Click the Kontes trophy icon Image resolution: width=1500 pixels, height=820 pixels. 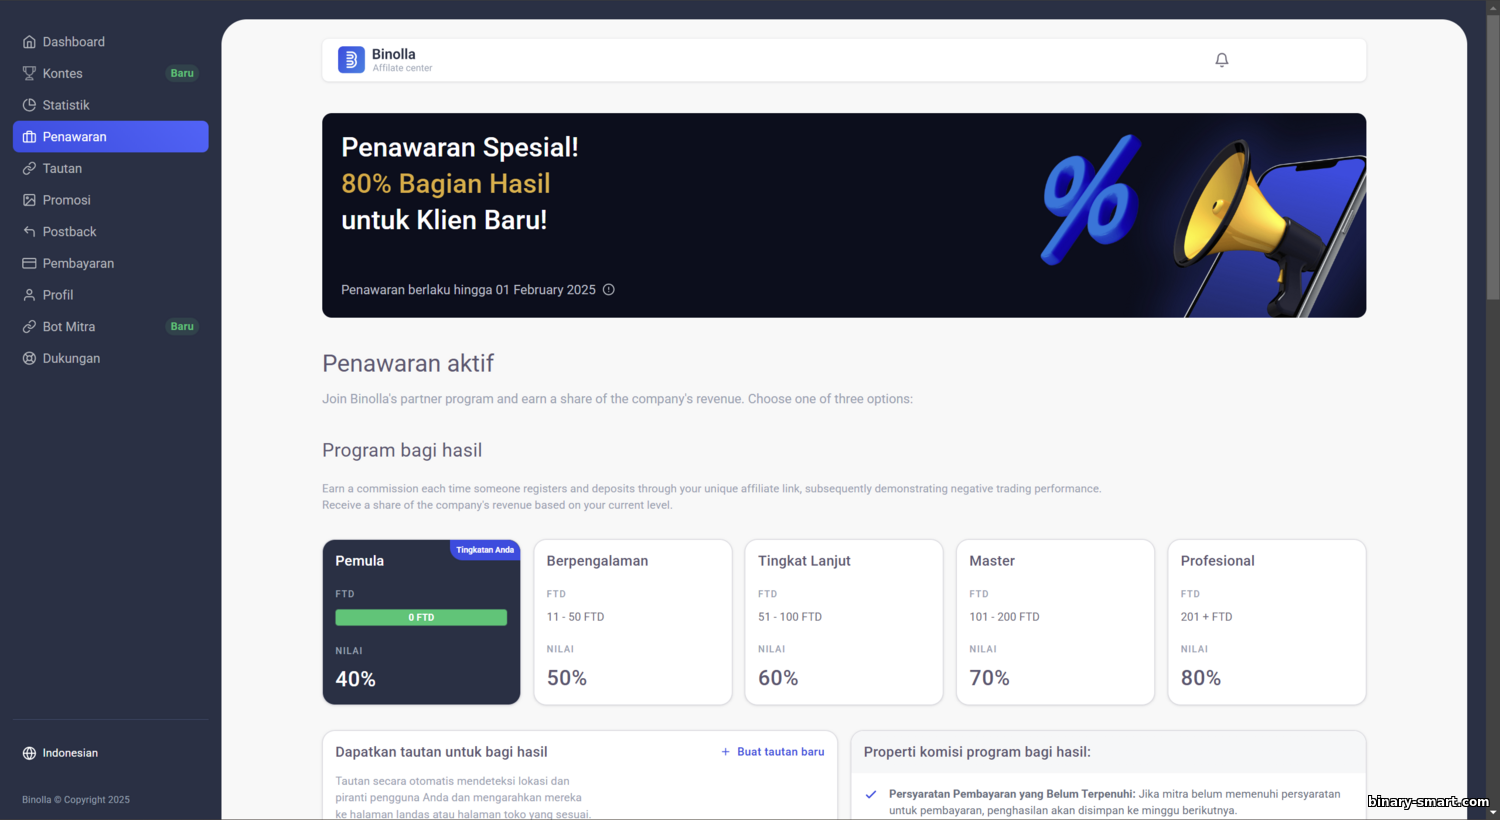click(x=29, y=73)
